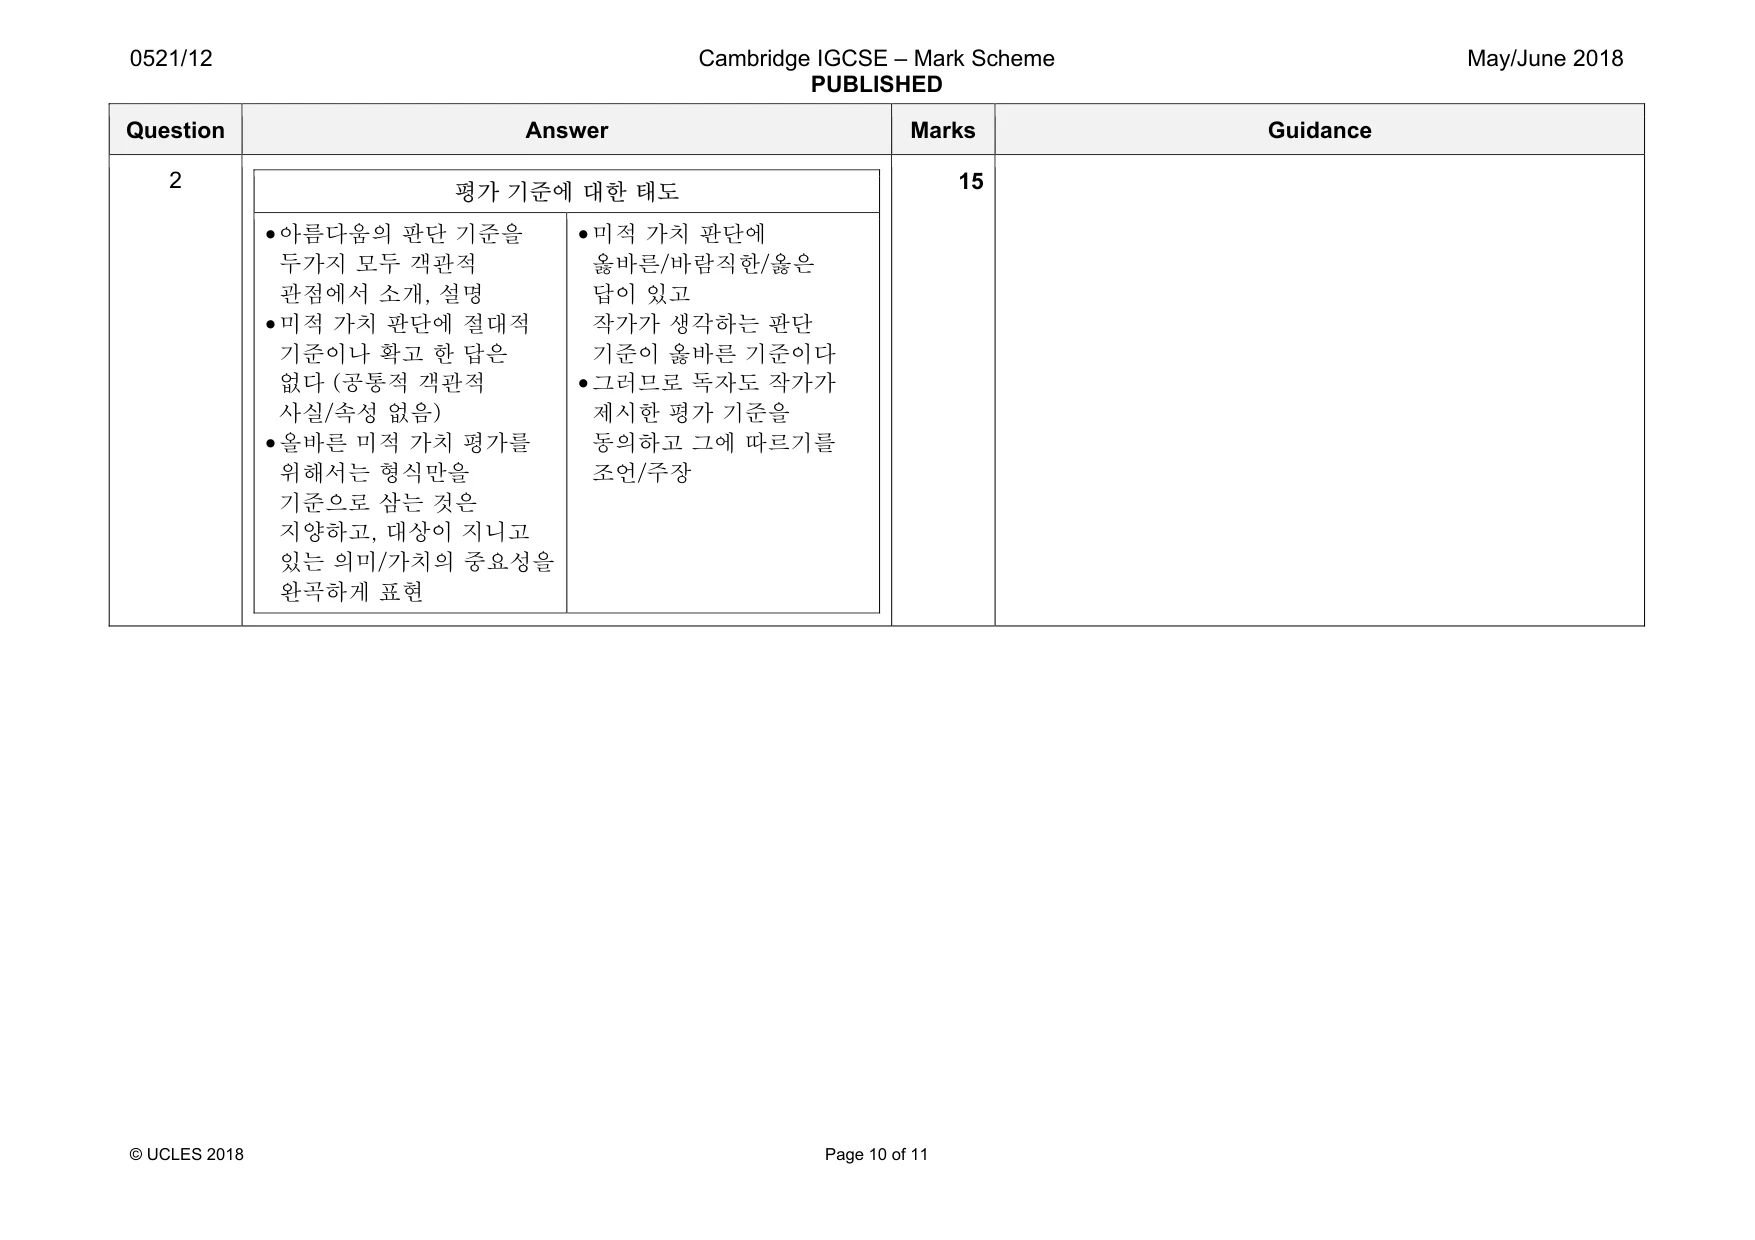The width and height of the screenshot is (1755, 1240).
Task: Click the line 조언/주장
Action: [641, 472]
